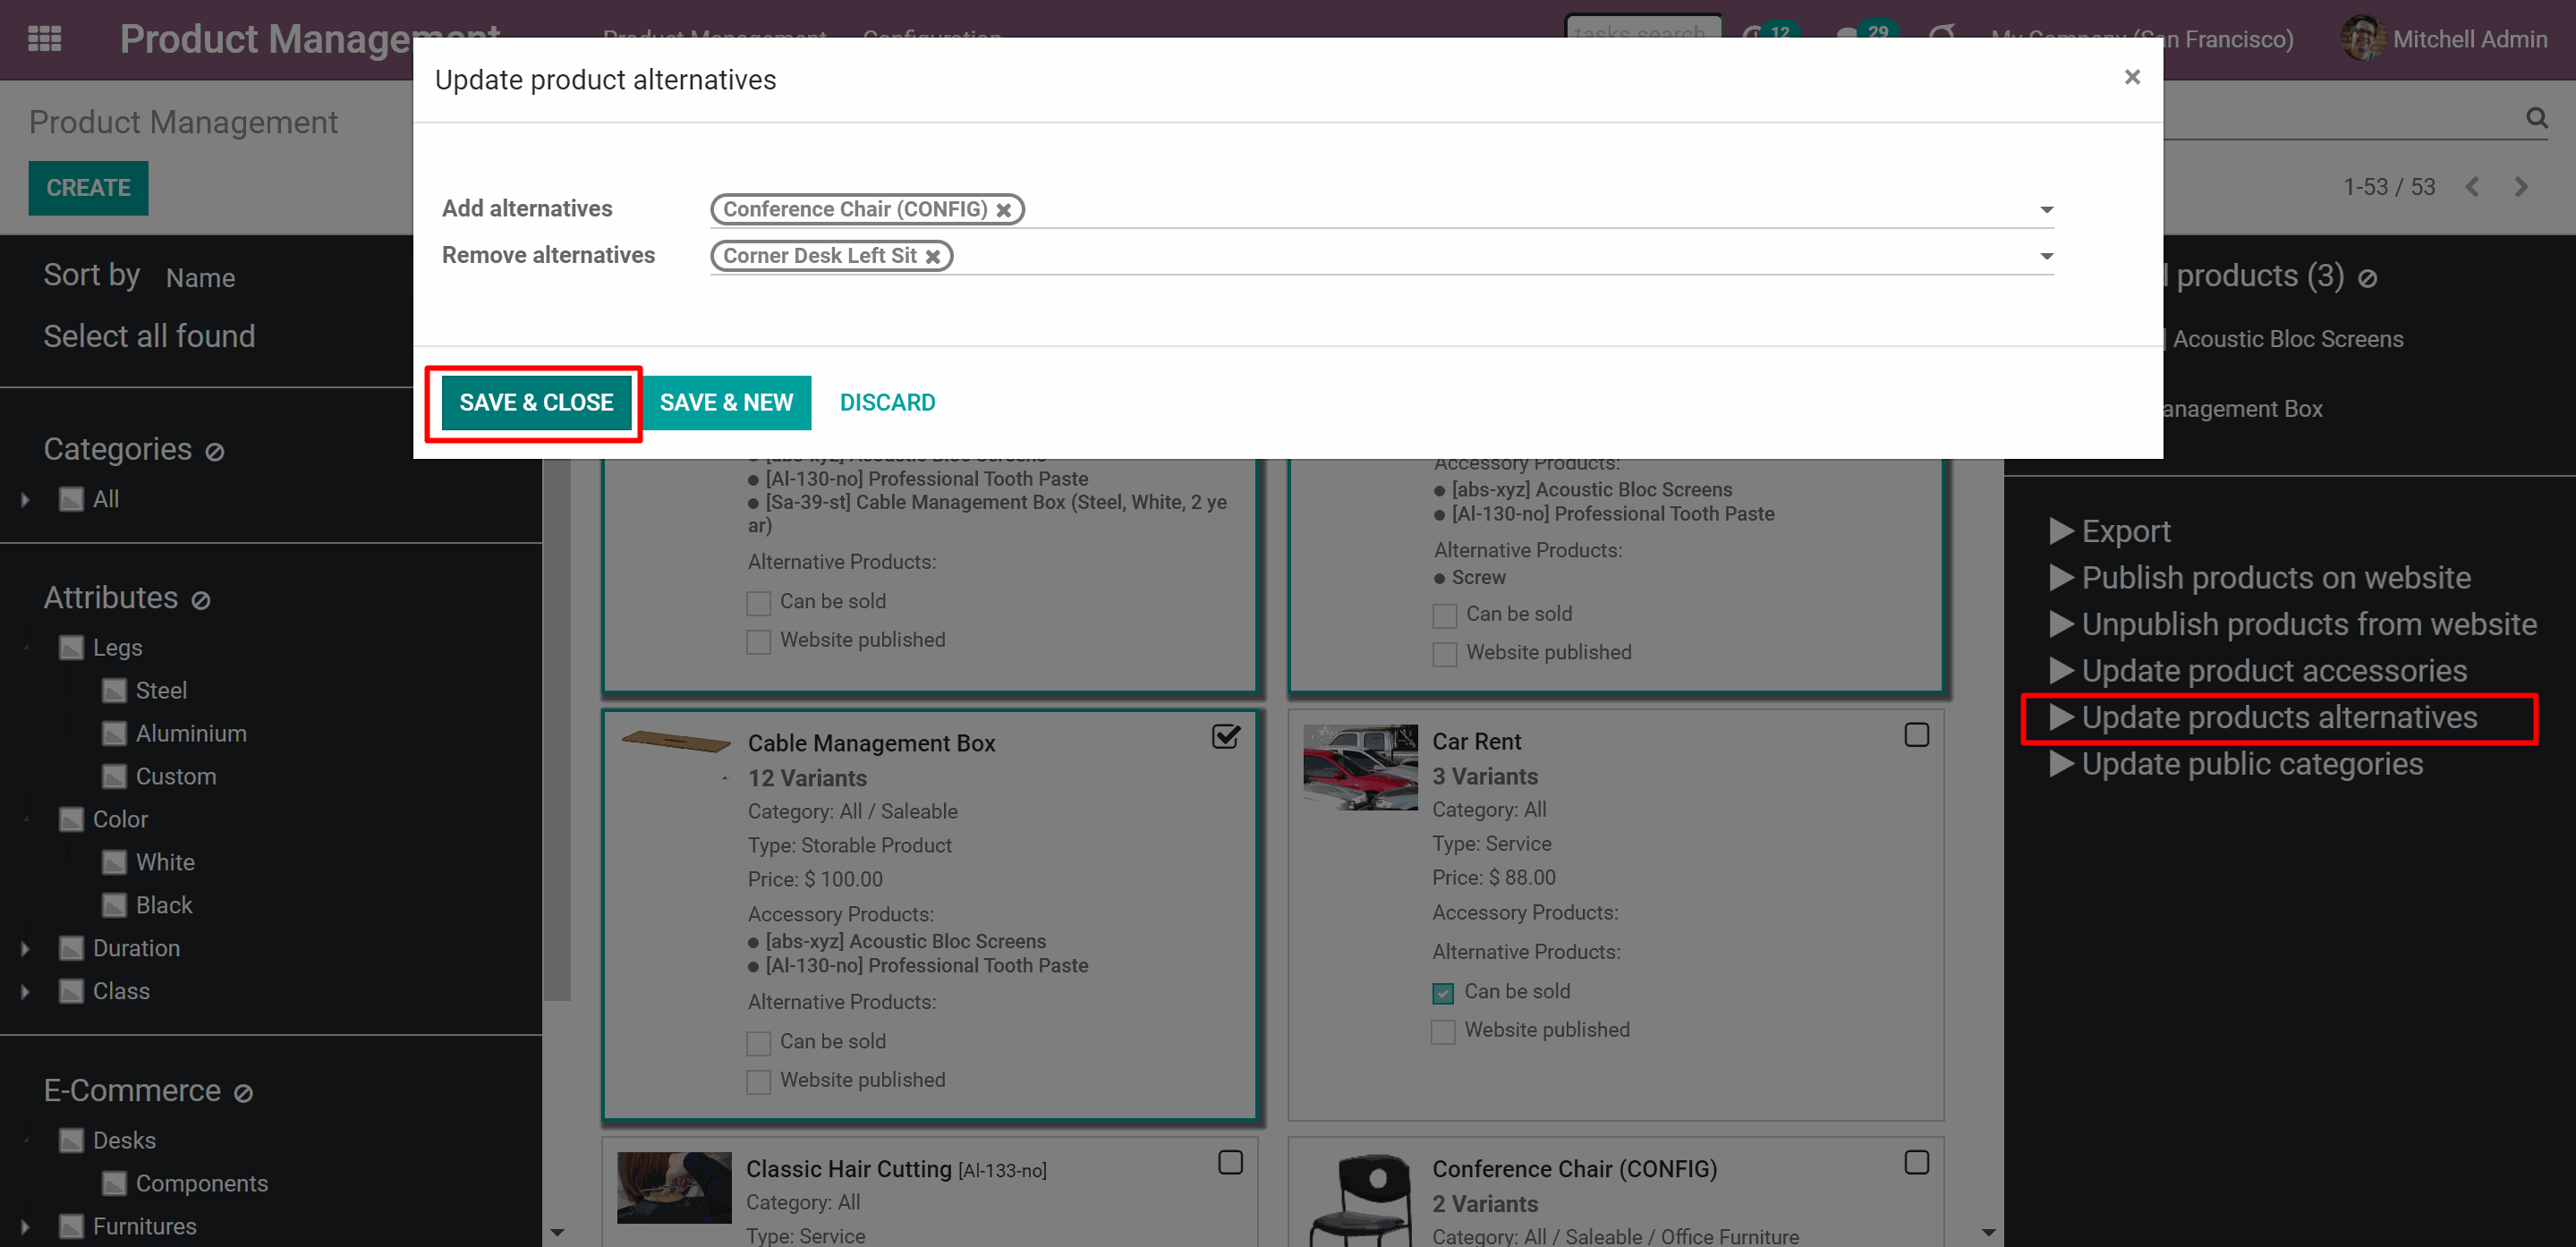Close the Update product alternatives dialog

point(2131,77)
